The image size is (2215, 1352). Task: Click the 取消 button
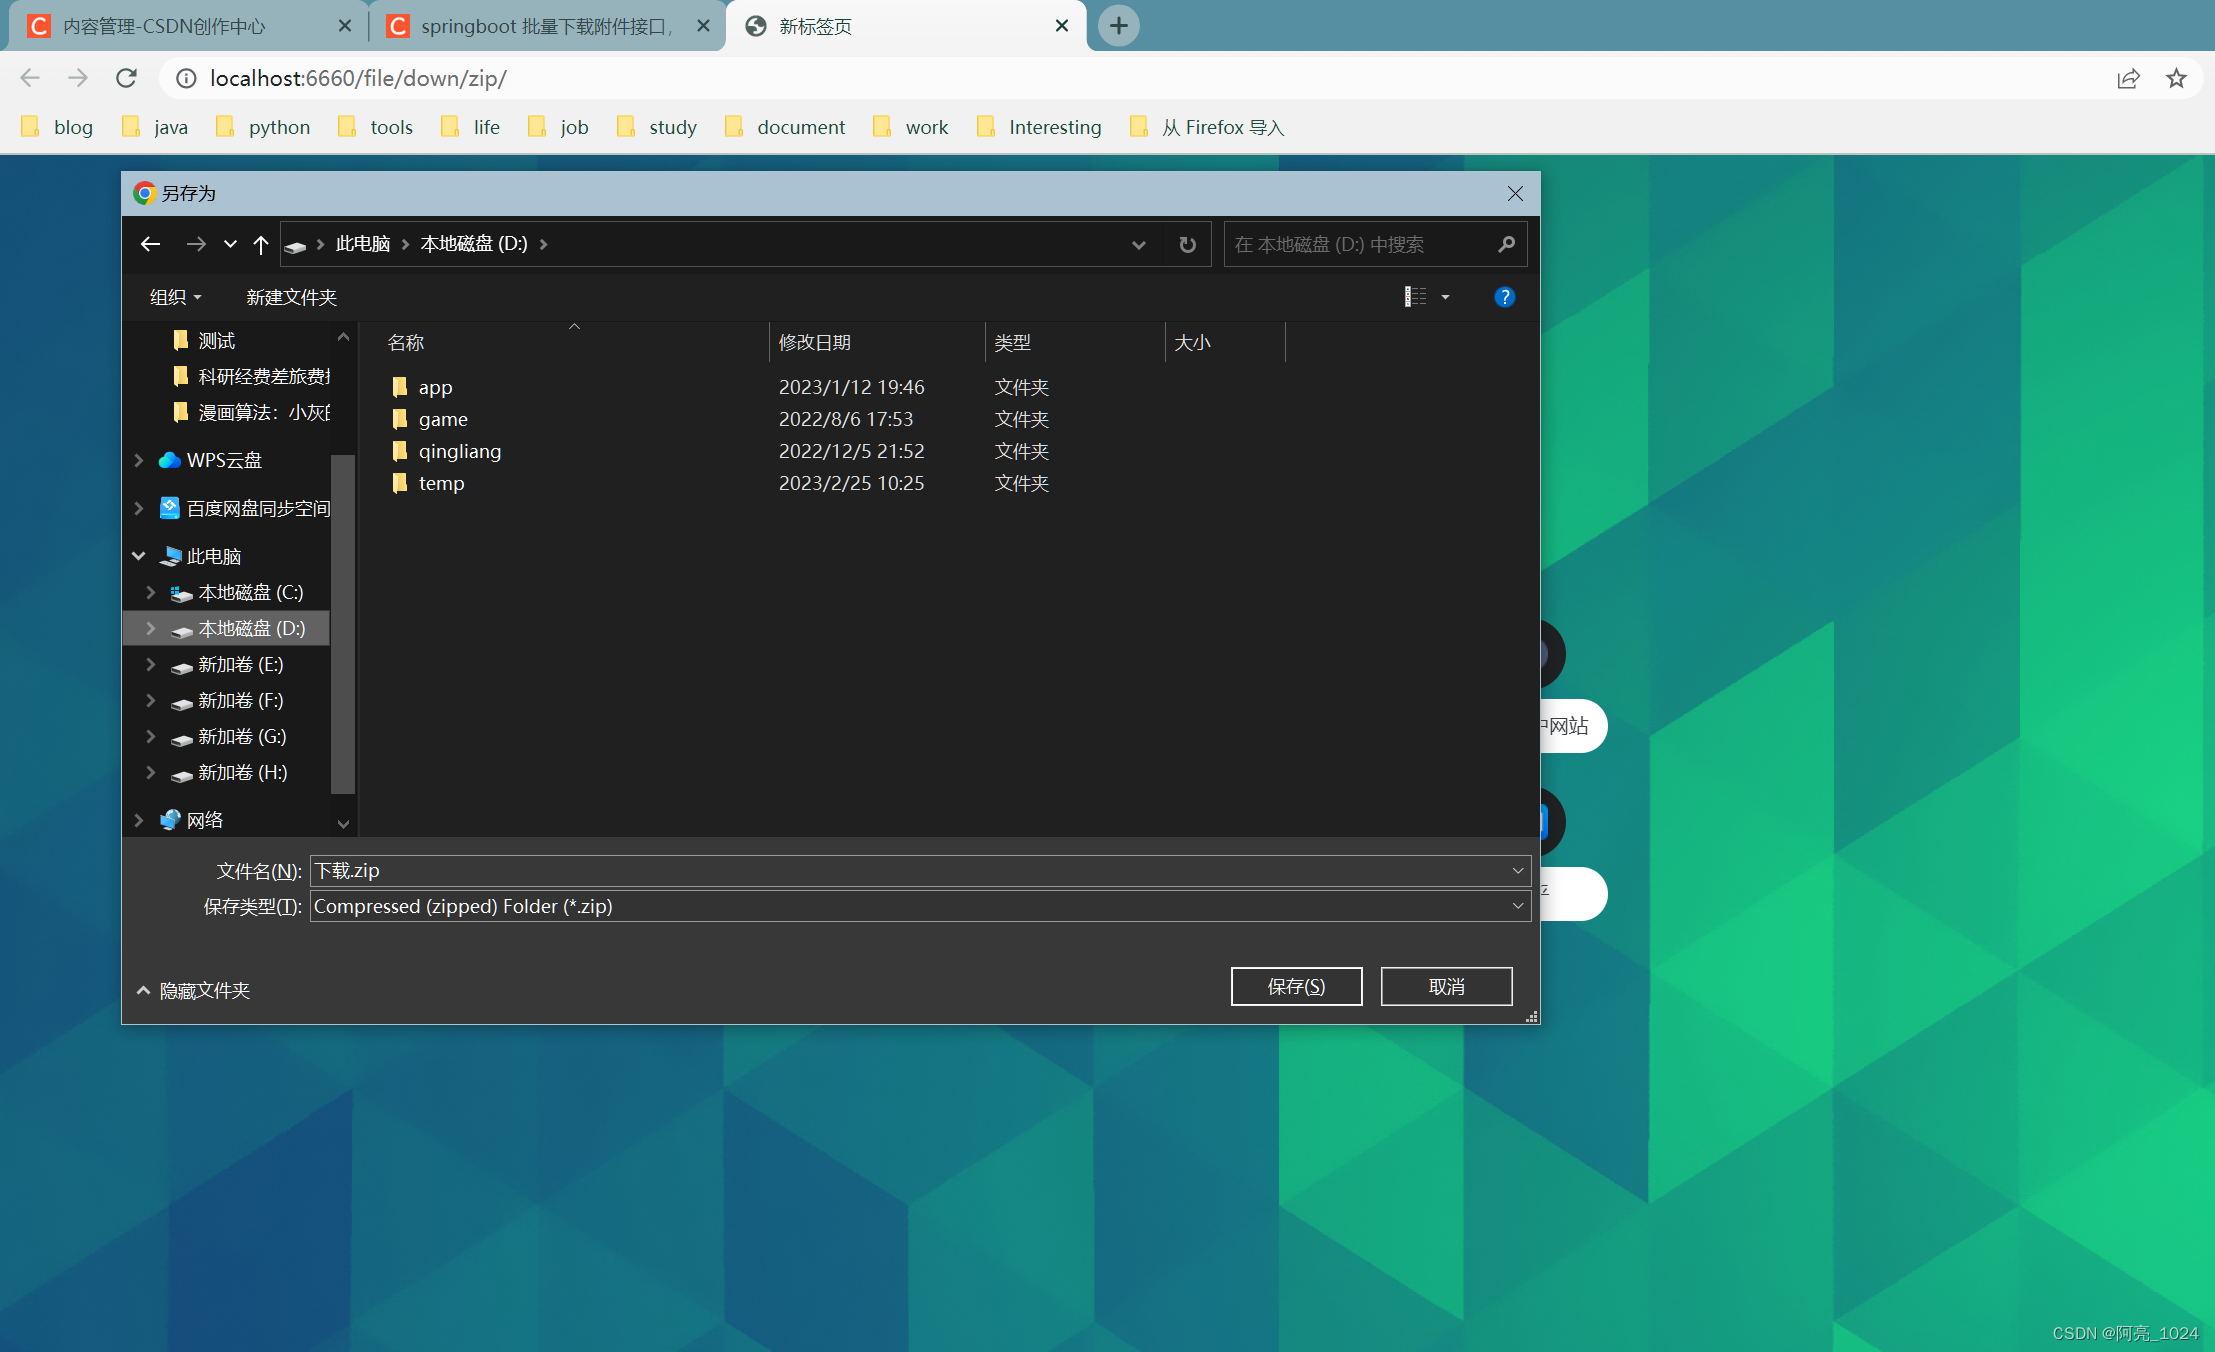pyautogui.click(x=1446, y=986)
